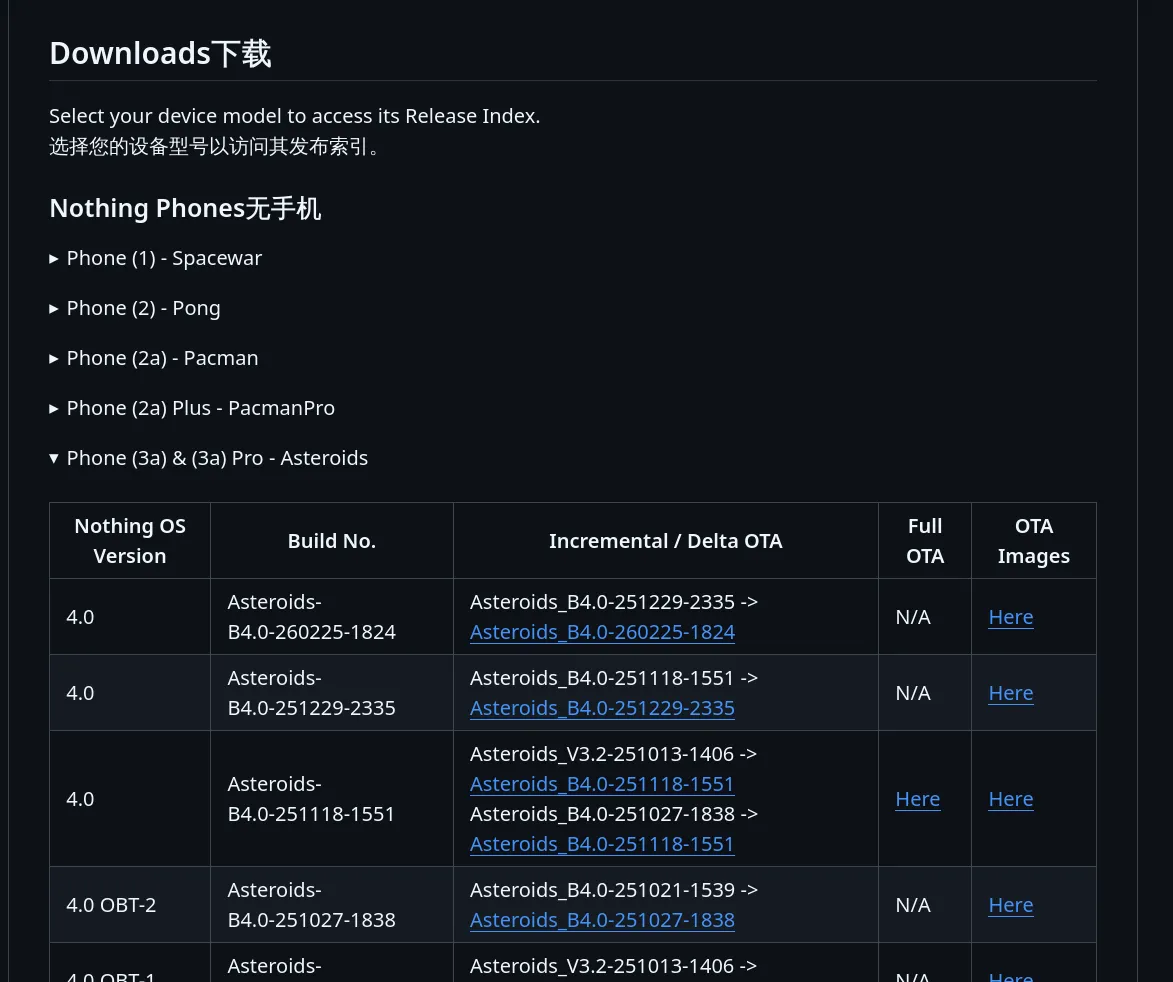1173x982 pixels.
Task: Open the Asteroids_B4.0-260225-1824 delta OTA link
Action: [x=602, y=632]
